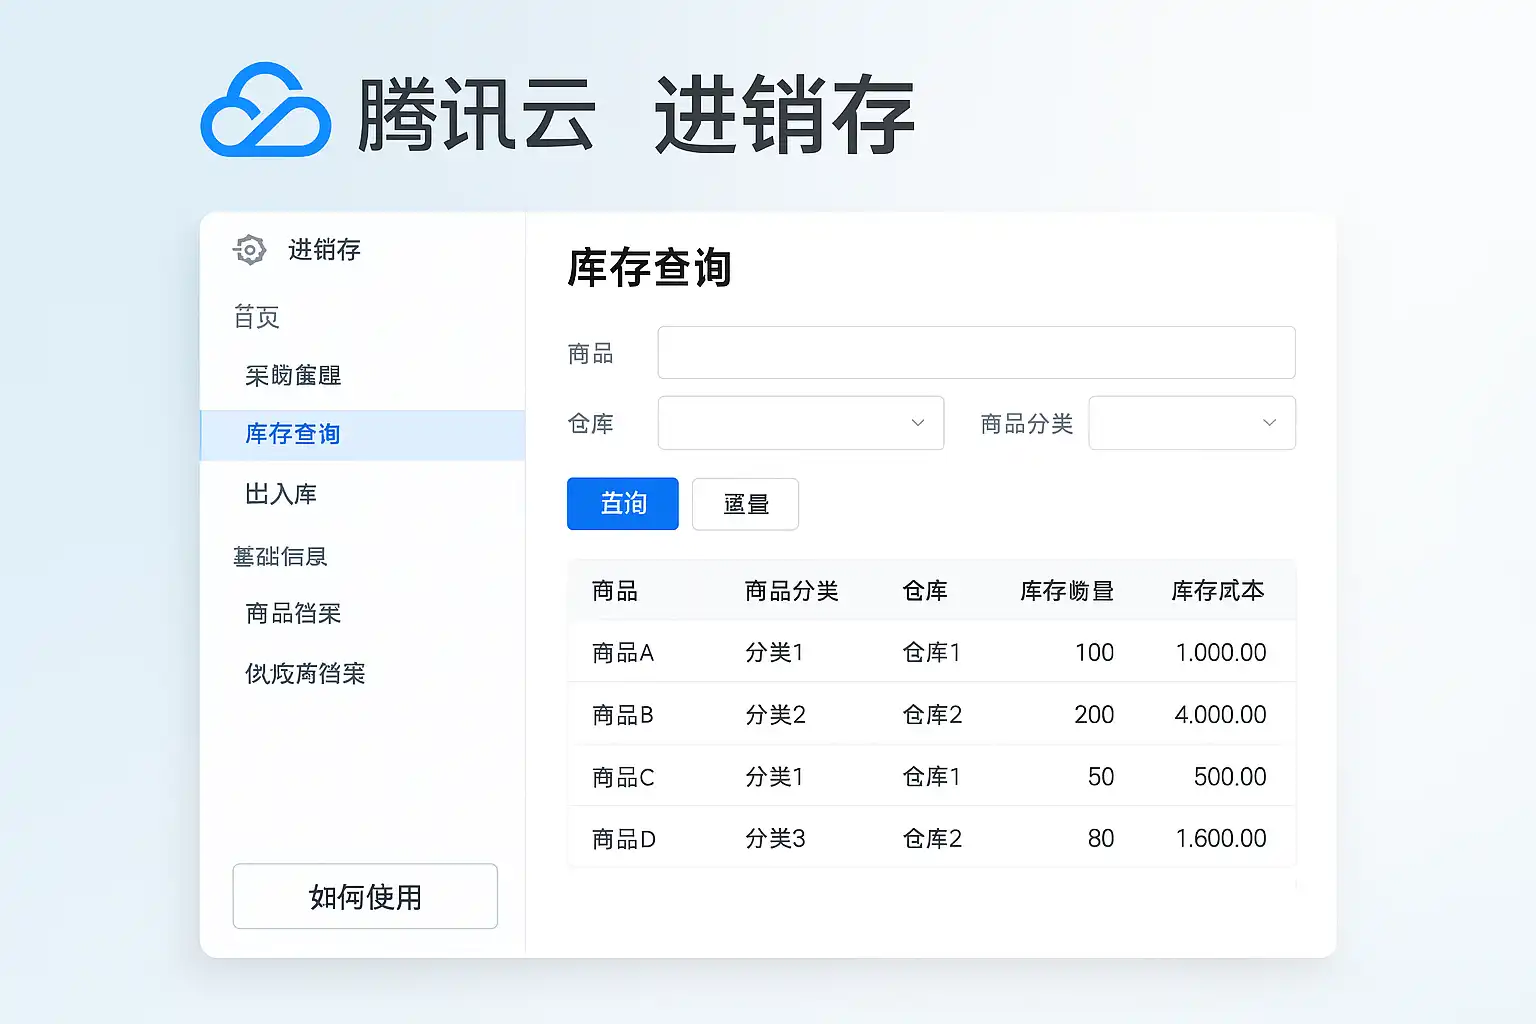Viewport: 1536px width, 1024px height.
Task: Open the 仓库 dropdown
Action: pos(801,423)
